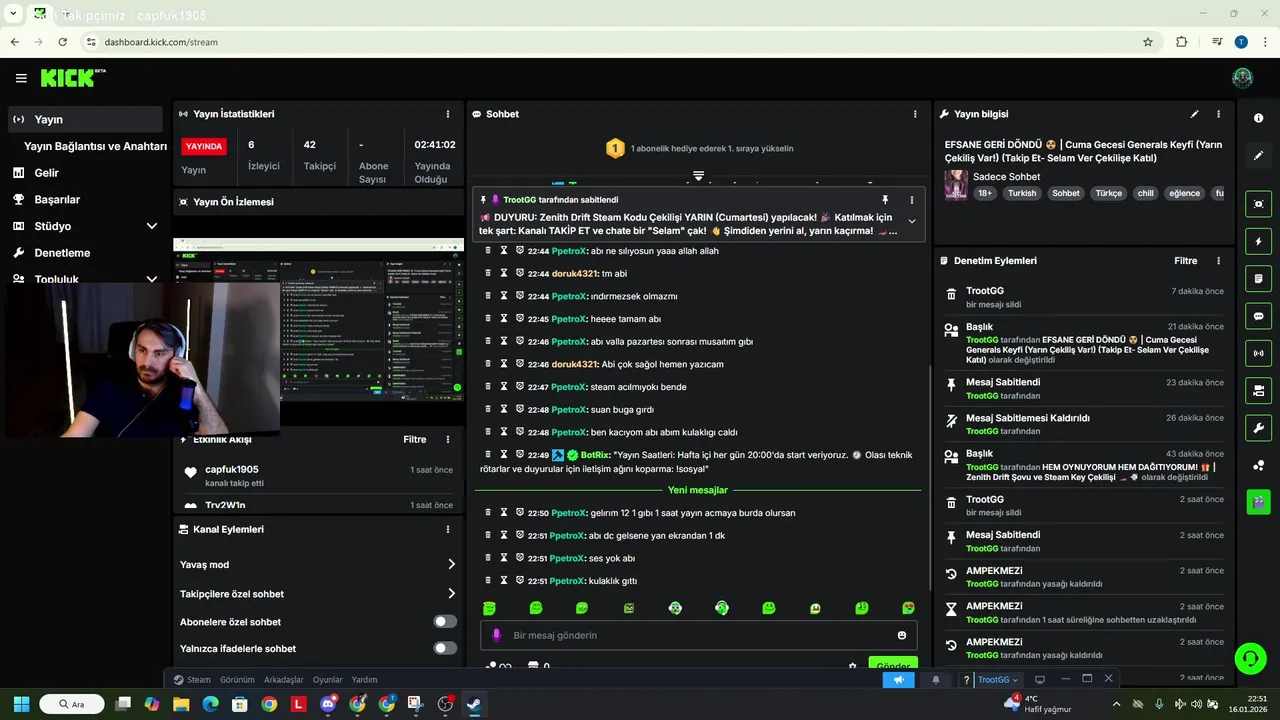
Task: Open Filtre in Denetim Eylemleri panel
Action: (1185, 261)
